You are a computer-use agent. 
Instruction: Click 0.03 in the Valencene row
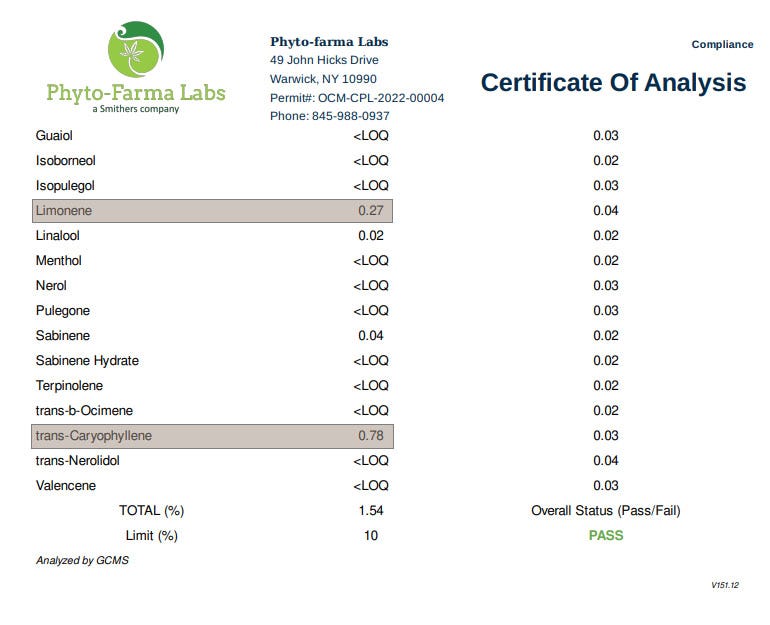pyautogui.click(x=605, y=487)
